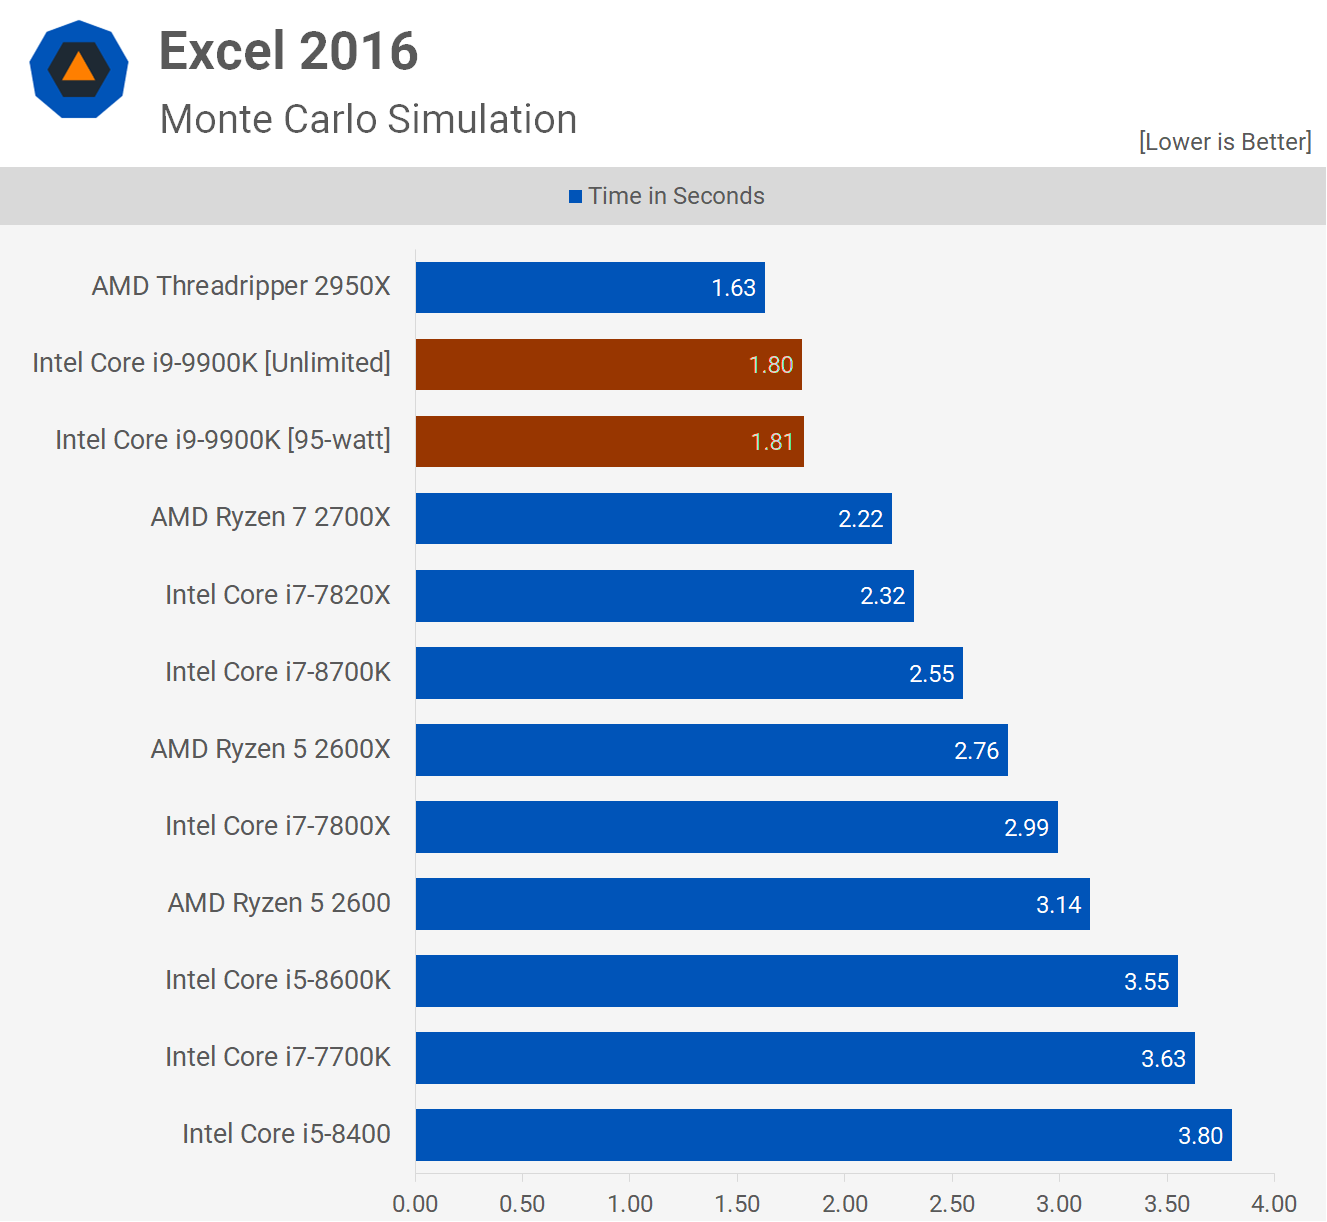Image resolution: width=1327 pixels, height=1222 pixels.
Task: Click the 2.76 bar value
Action: (x=977, y=751)
